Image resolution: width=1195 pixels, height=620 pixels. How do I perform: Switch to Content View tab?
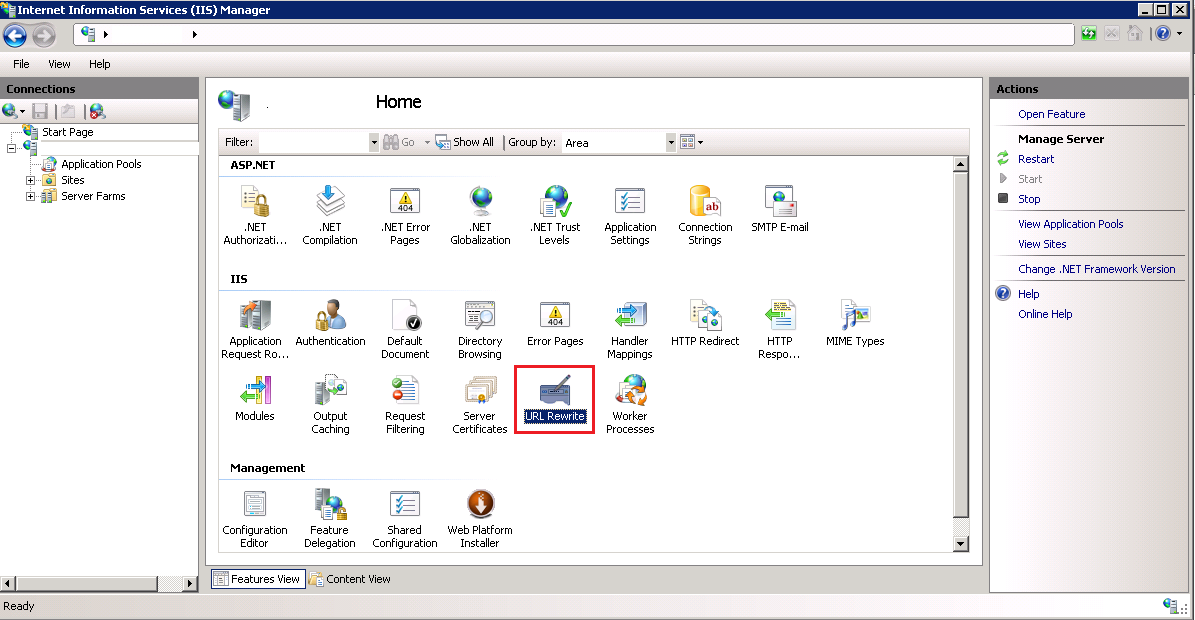(x=350, y=579)
